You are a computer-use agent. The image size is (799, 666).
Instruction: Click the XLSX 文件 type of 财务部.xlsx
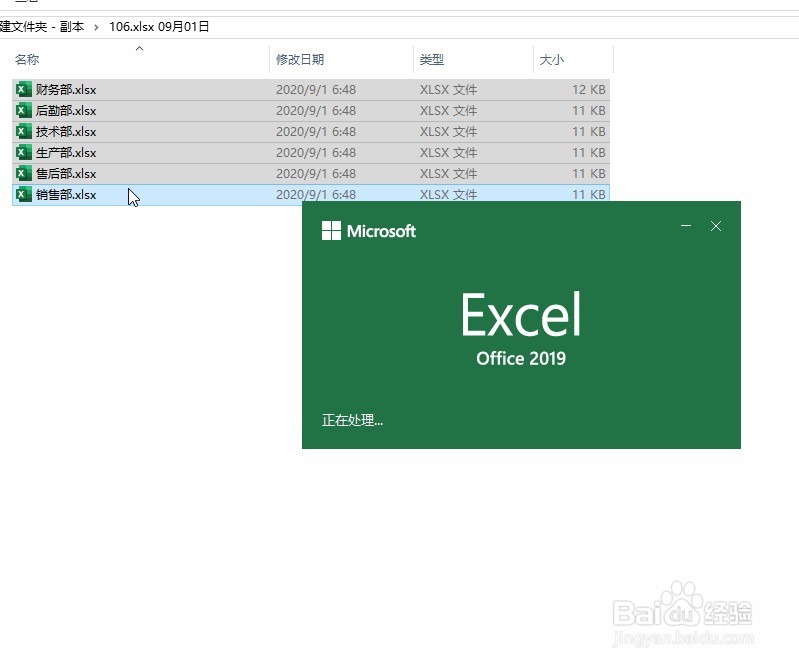(x=448, y=90)
